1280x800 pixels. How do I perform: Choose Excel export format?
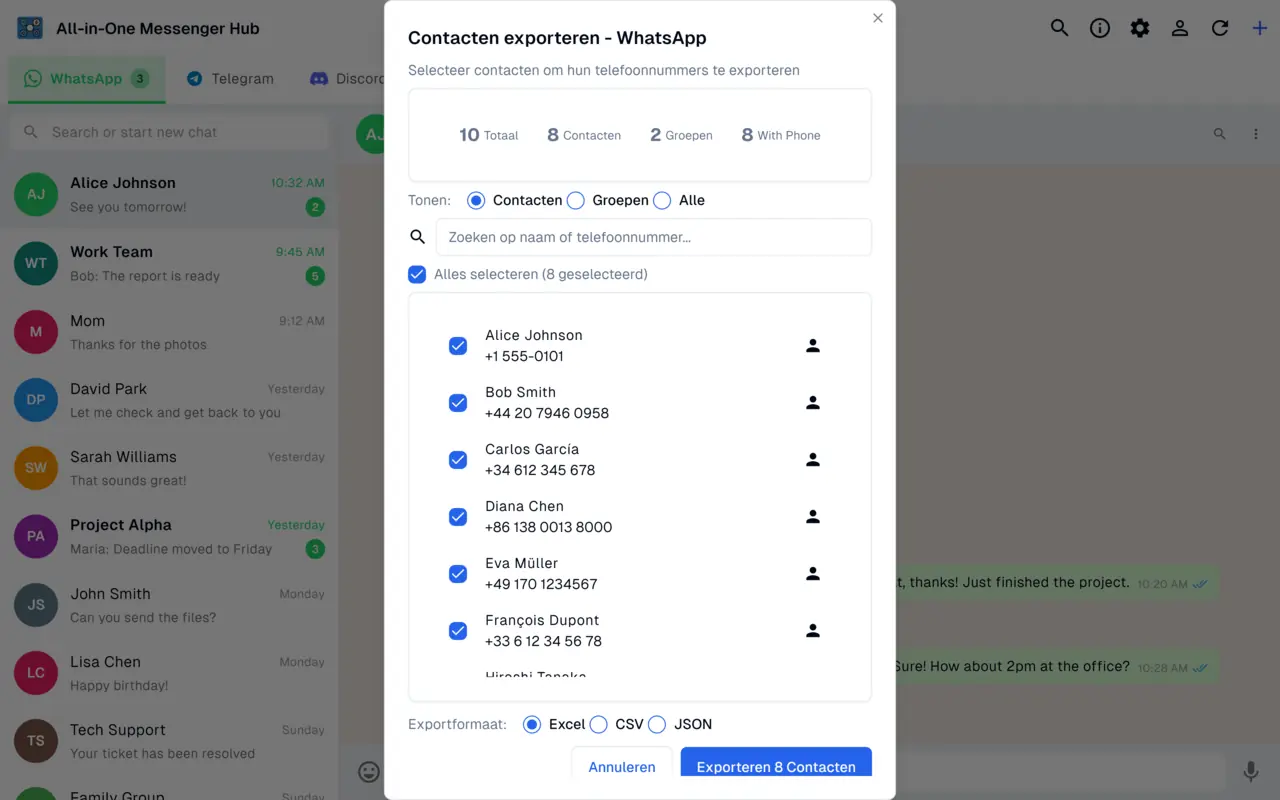(532, 724)
